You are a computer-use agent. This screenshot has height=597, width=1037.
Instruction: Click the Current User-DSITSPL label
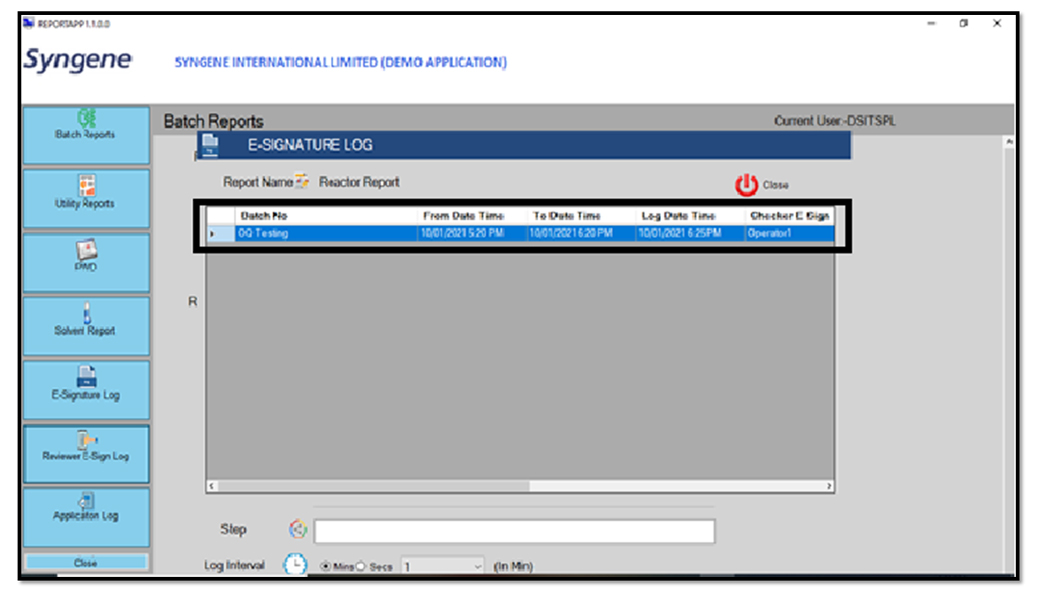[835, 121]
